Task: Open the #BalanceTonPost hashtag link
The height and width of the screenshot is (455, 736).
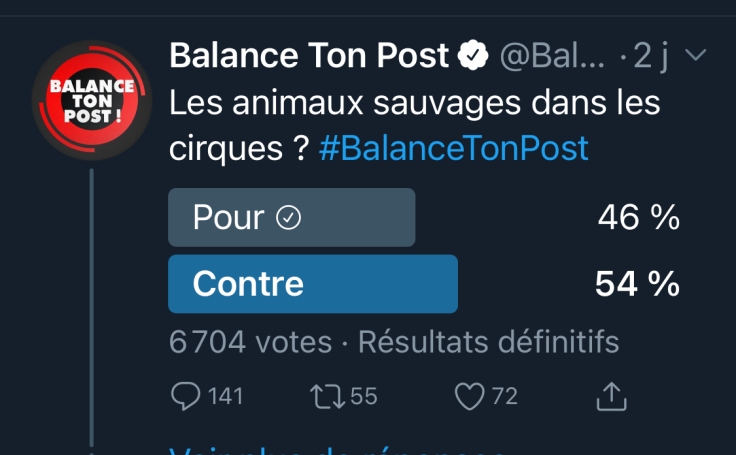Action: tap(453, 148)
